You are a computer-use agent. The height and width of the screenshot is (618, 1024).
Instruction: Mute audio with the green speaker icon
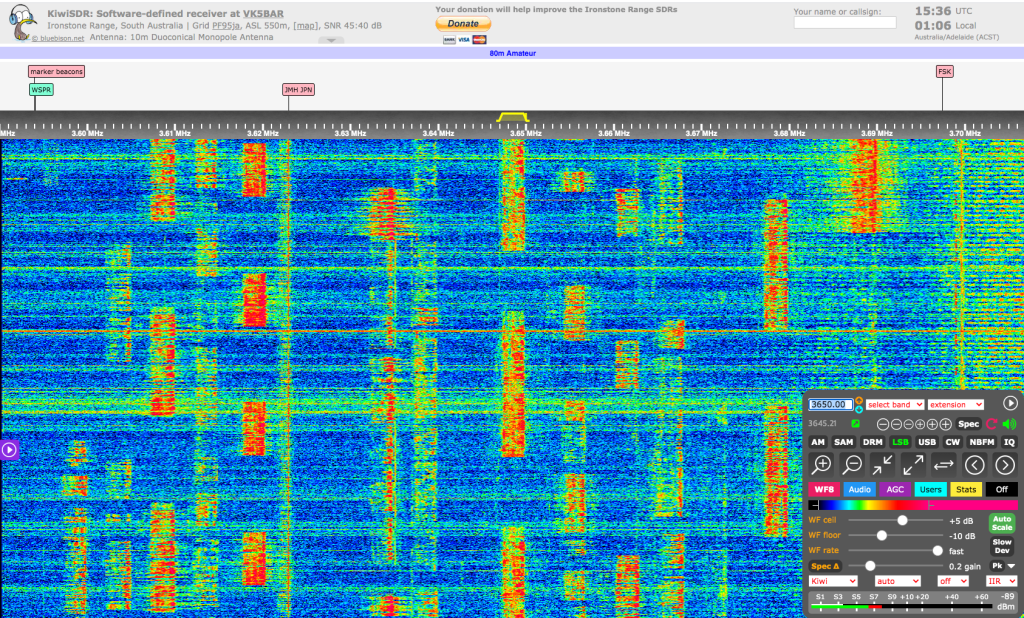[x=1009, y=424]
